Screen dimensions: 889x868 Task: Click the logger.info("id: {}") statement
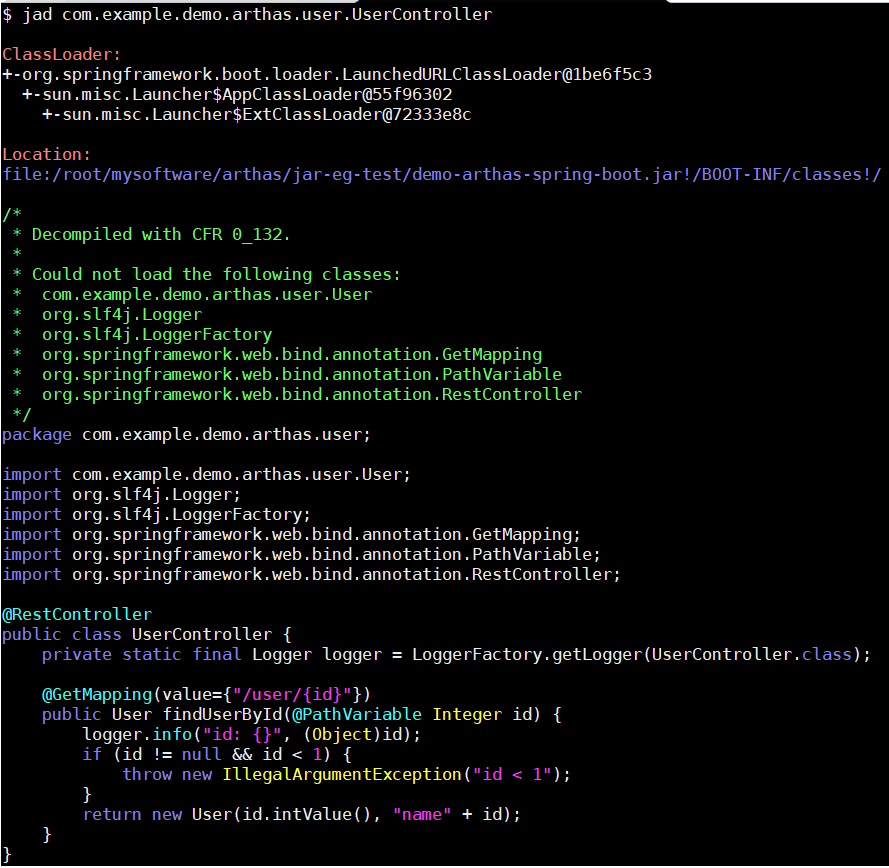252,735
